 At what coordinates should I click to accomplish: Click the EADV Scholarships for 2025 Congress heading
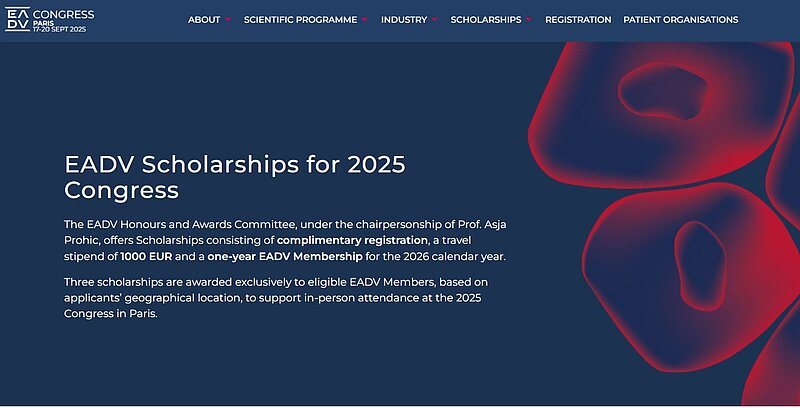coord(235,176)
